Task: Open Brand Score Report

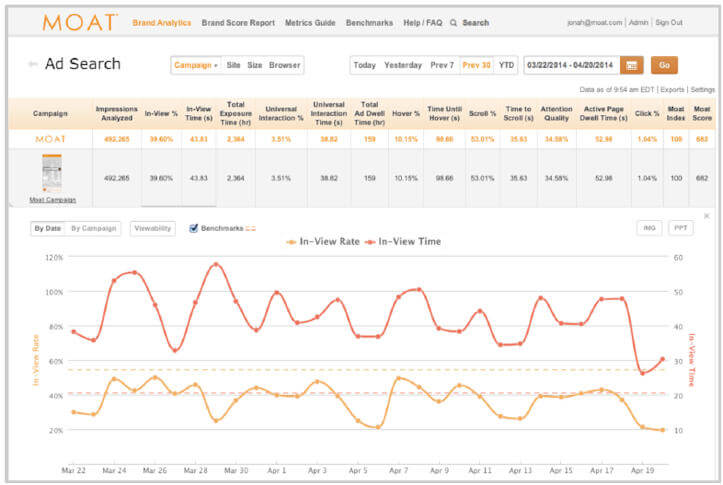Action: [x=238, y=23]
